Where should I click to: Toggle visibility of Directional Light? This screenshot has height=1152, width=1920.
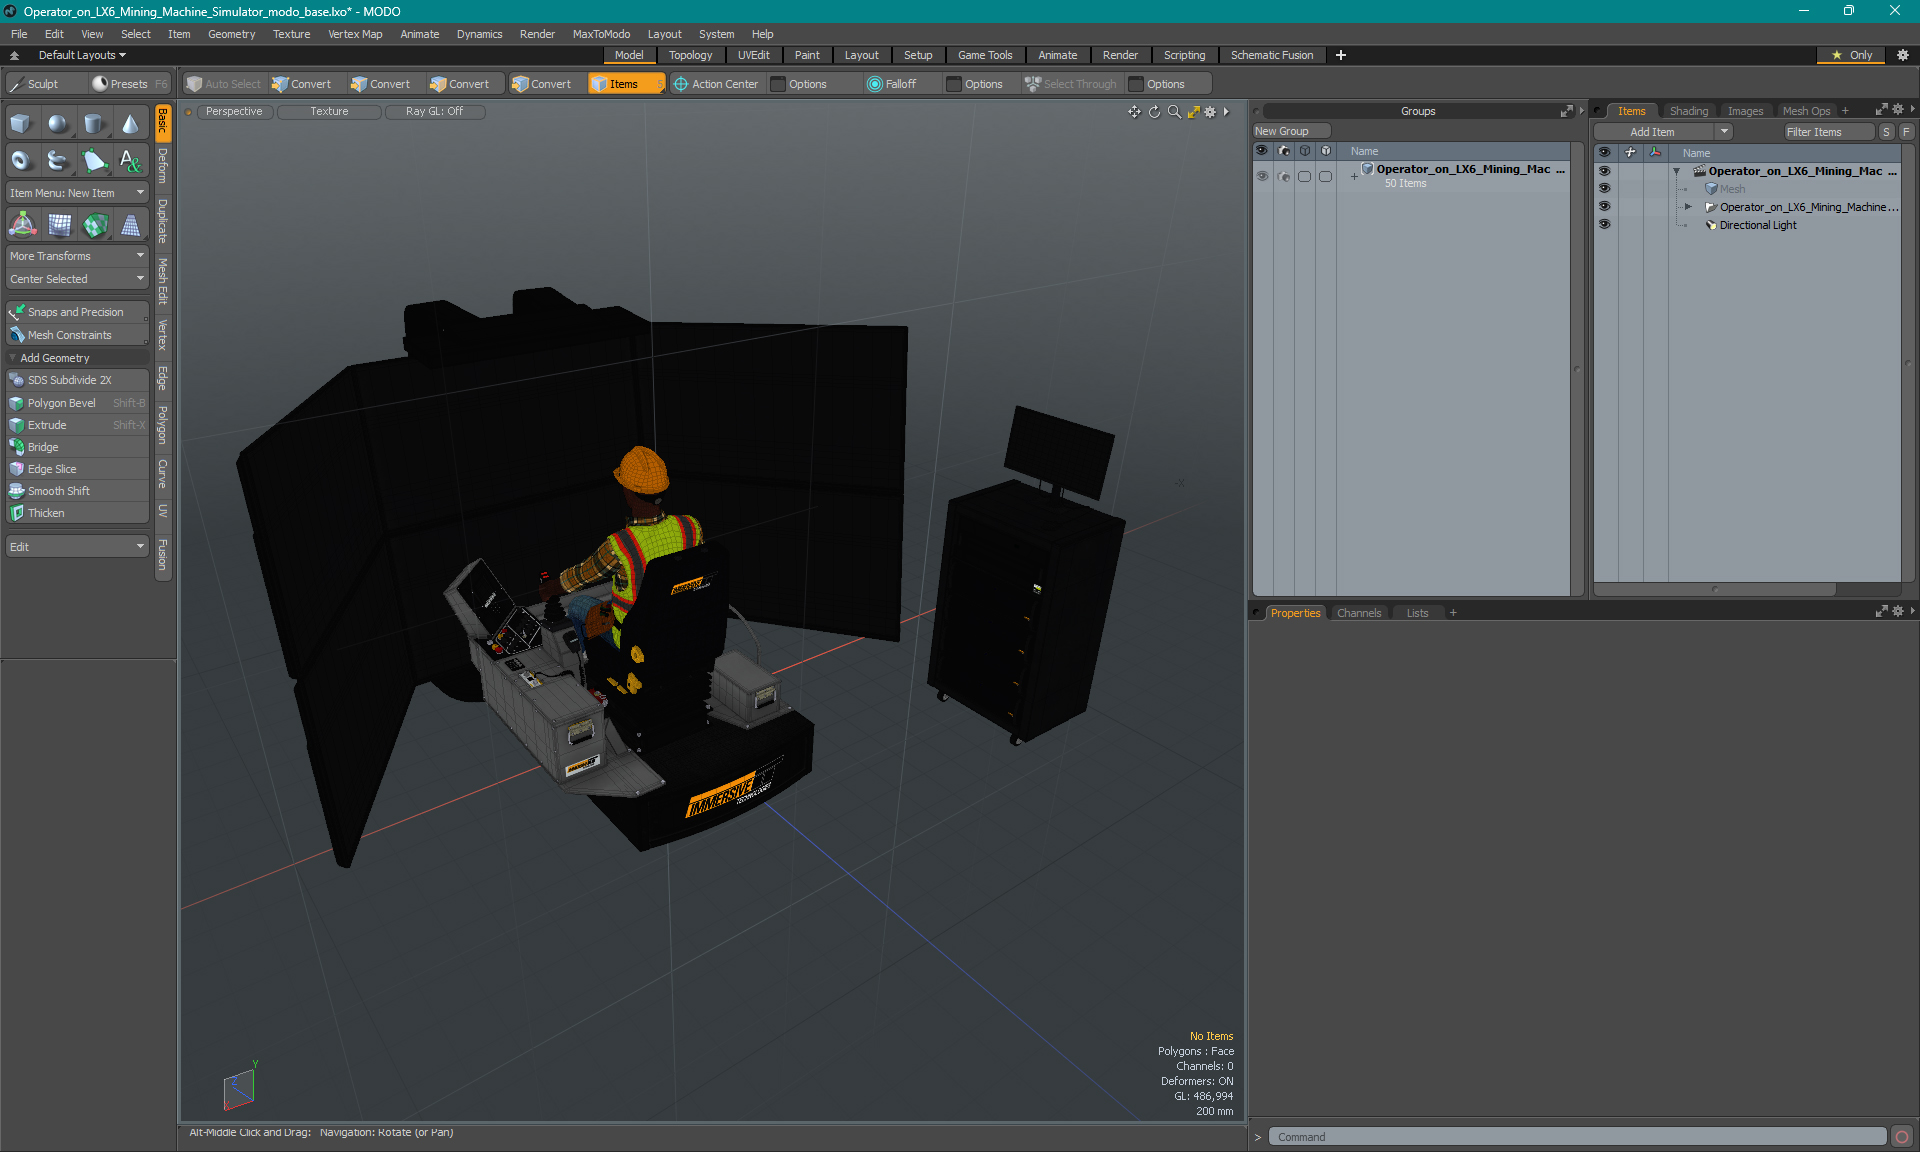[x=1604, y=225]
